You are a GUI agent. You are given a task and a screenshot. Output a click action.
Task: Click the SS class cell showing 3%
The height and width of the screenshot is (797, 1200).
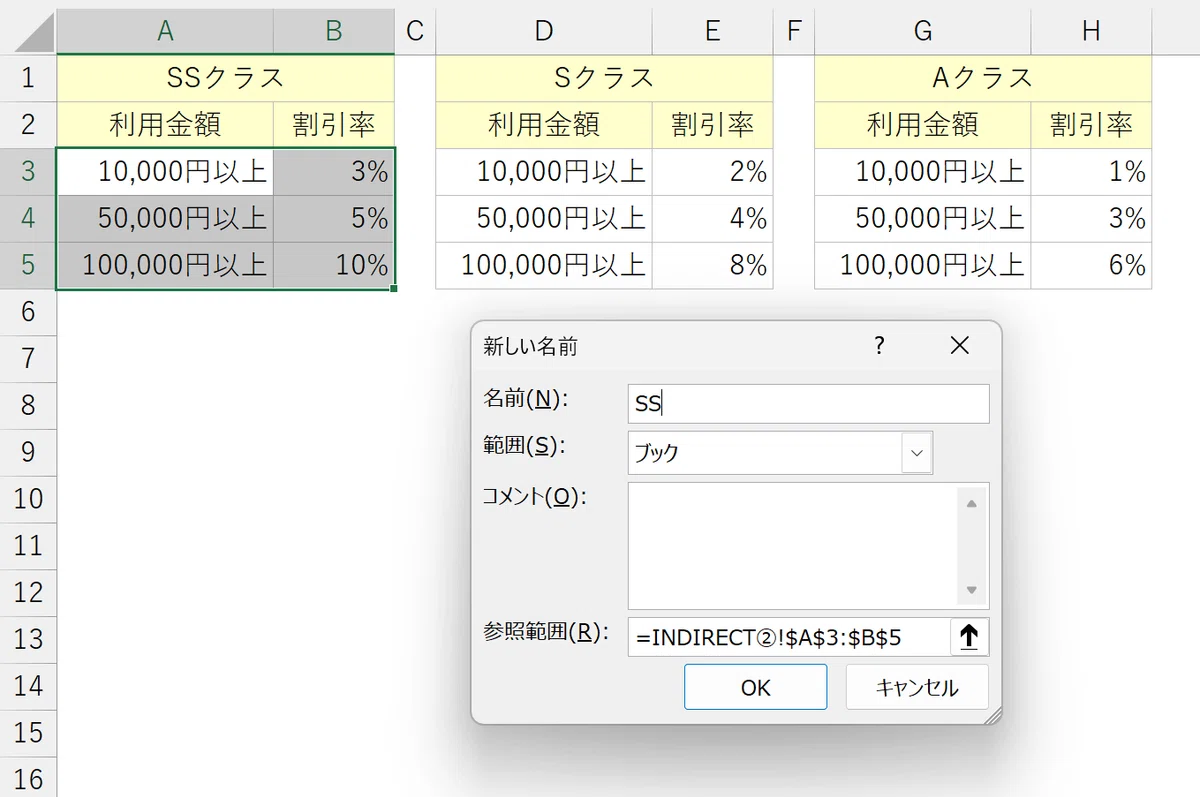(334, 172)
